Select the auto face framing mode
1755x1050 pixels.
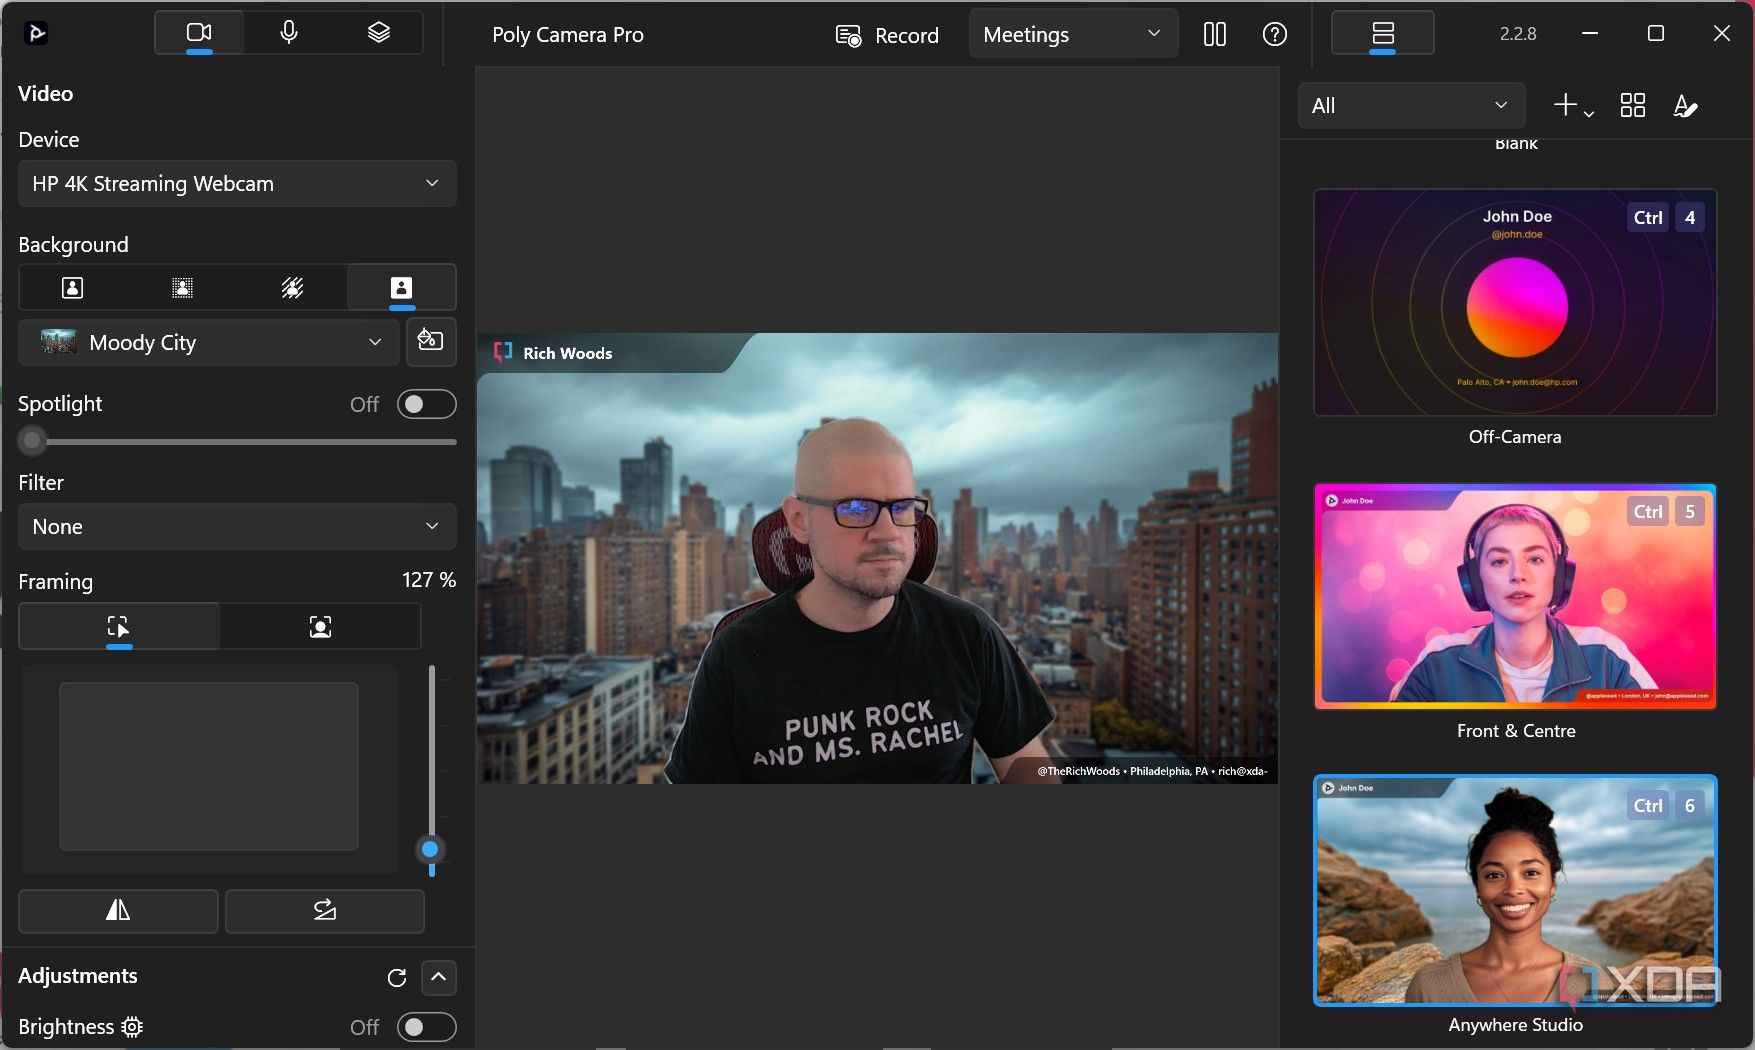click(320, 627)
